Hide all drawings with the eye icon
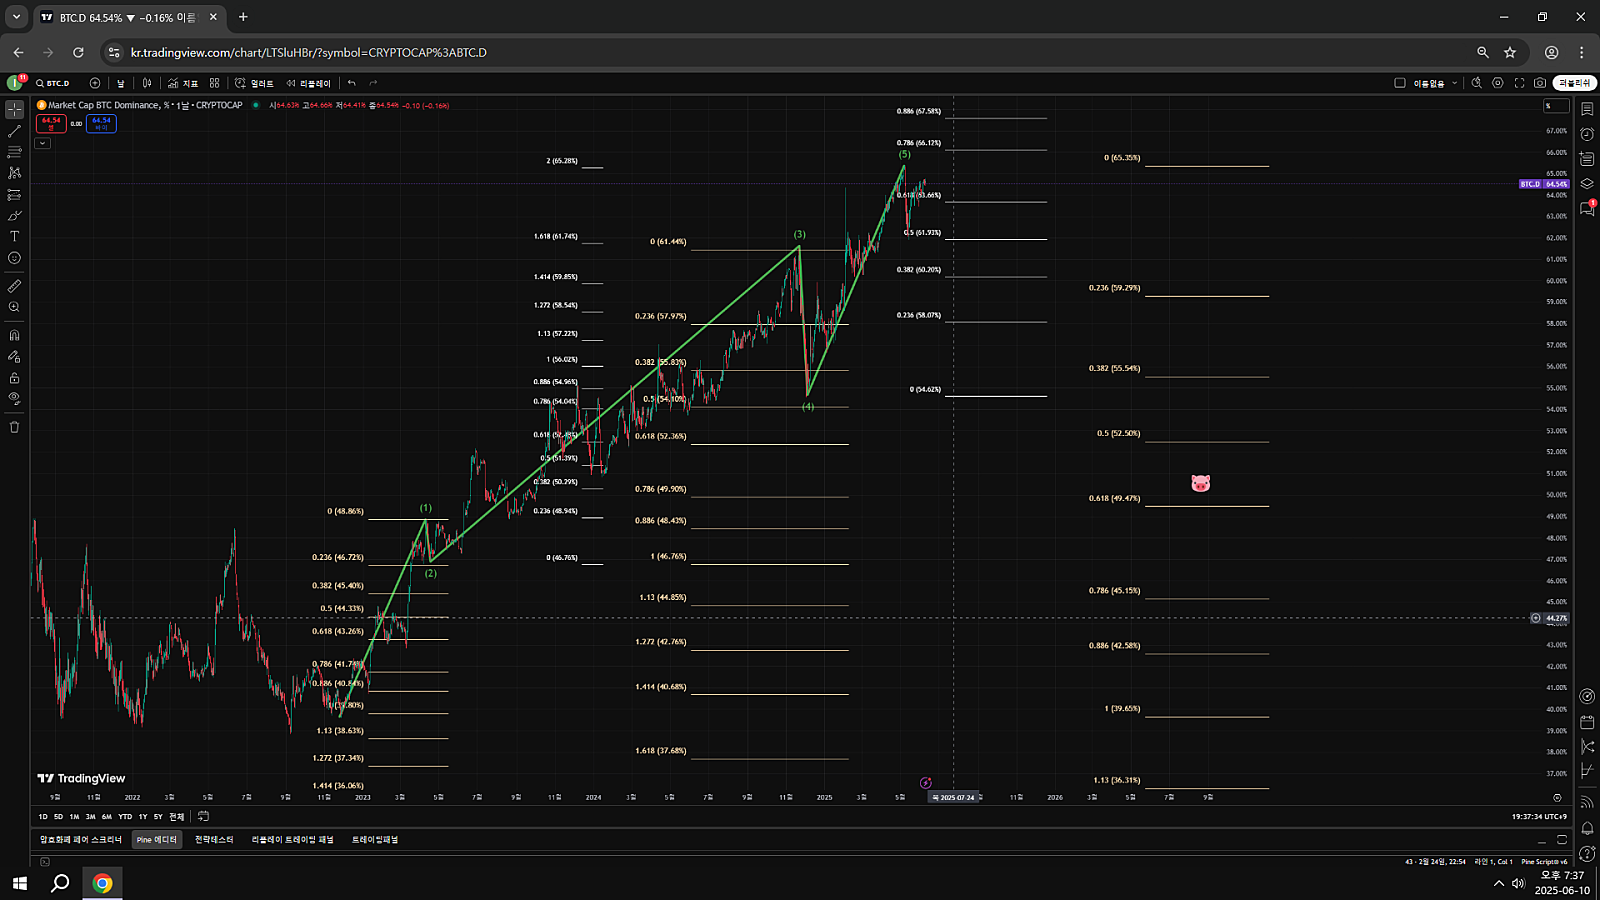1600x900 pixels. (x=14, y=398)
